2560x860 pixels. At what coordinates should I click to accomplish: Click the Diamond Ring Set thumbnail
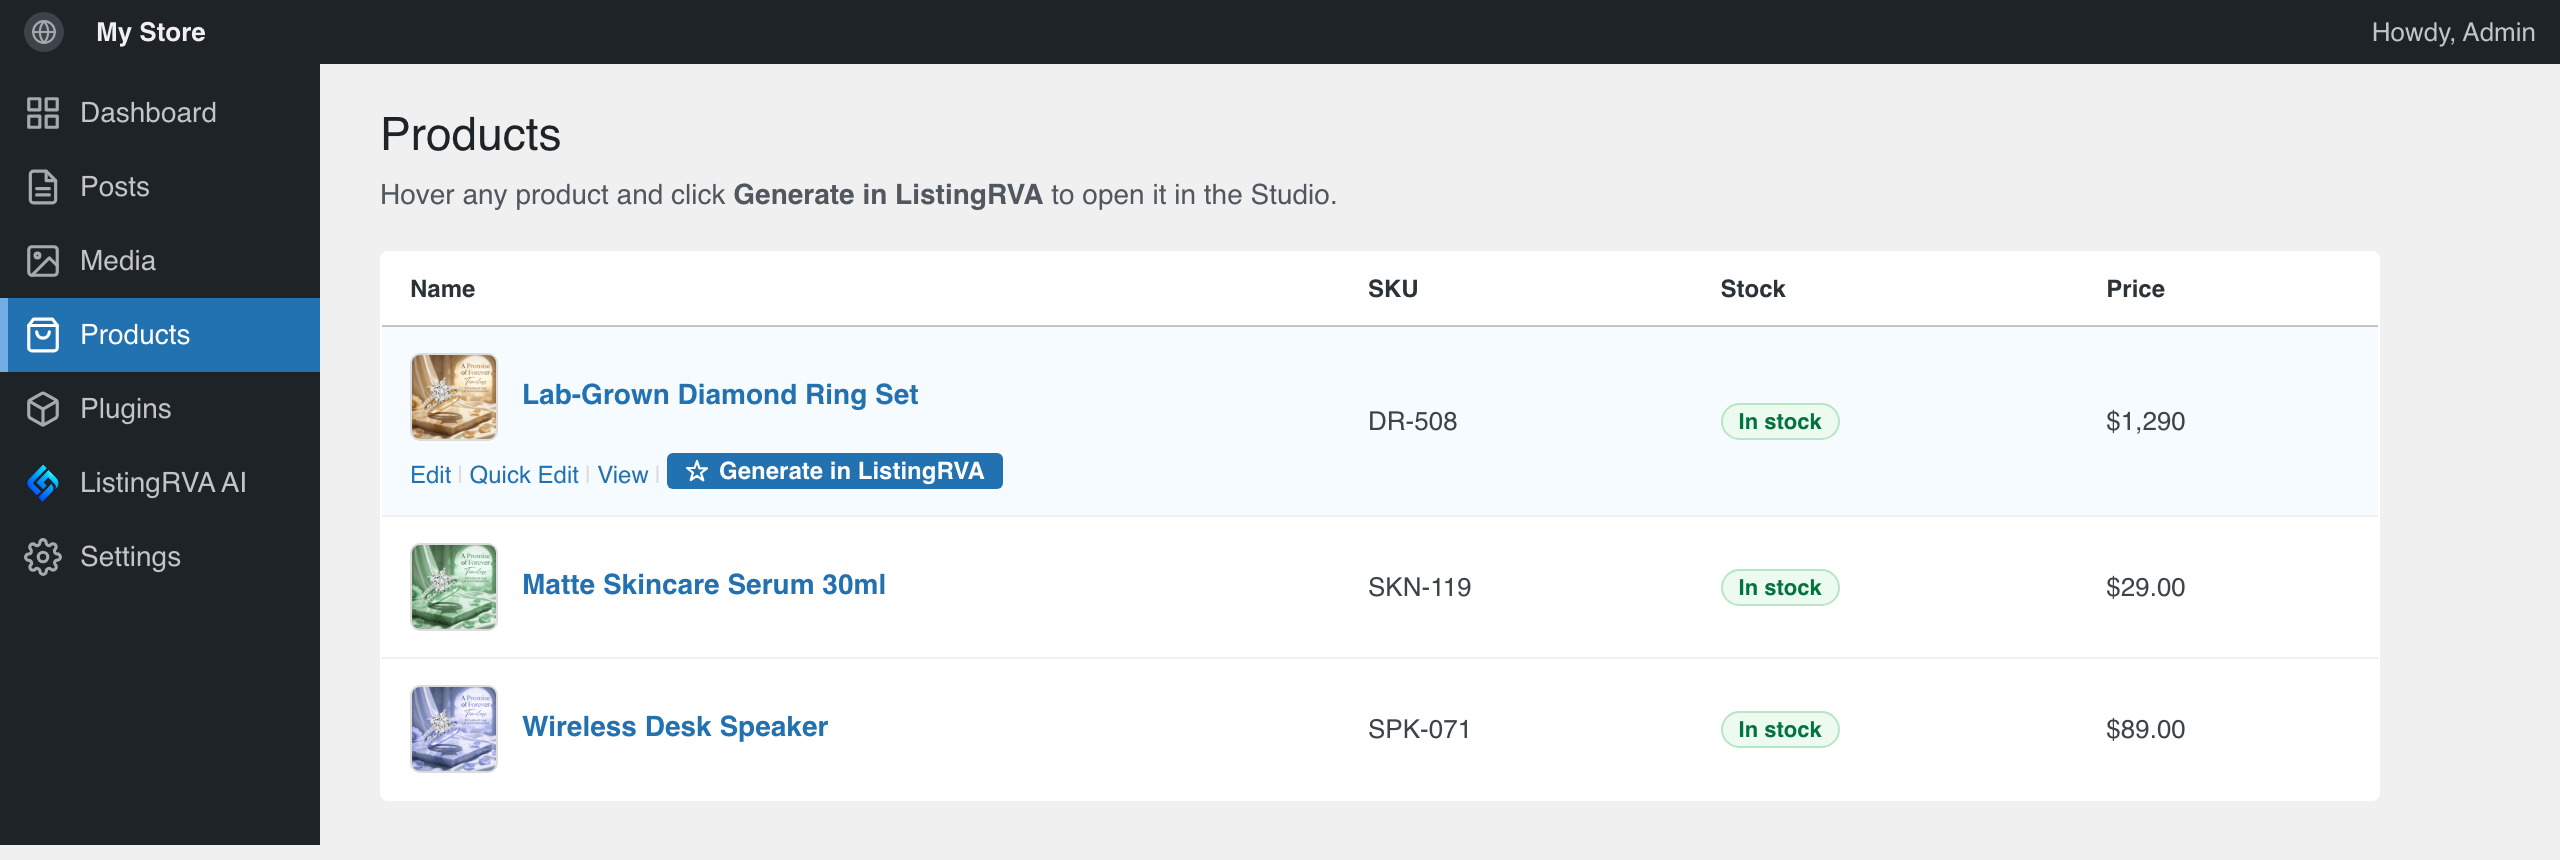point(454,397)
